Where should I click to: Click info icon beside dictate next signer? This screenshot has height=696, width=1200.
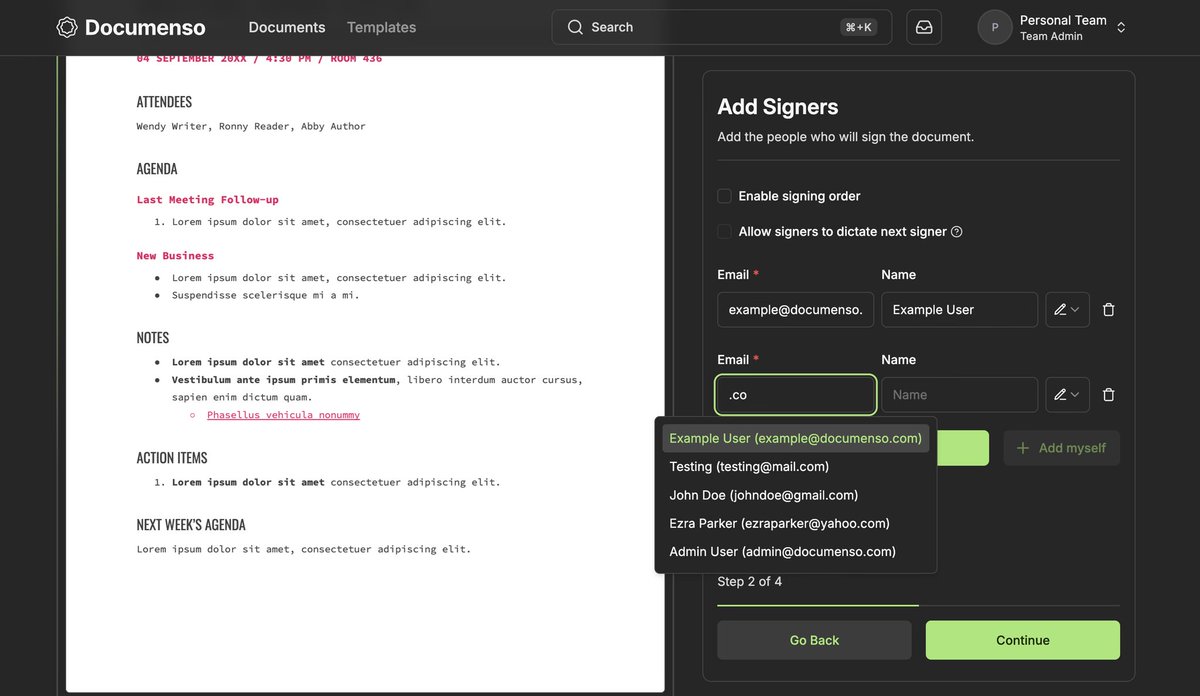pyautogui.click(x=957, y=232)
